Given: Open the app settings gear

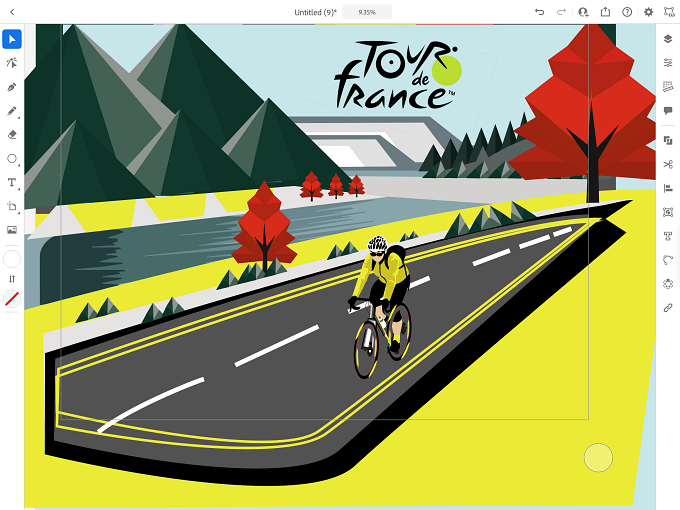Looking at the screenshot, I should [648, 12].
